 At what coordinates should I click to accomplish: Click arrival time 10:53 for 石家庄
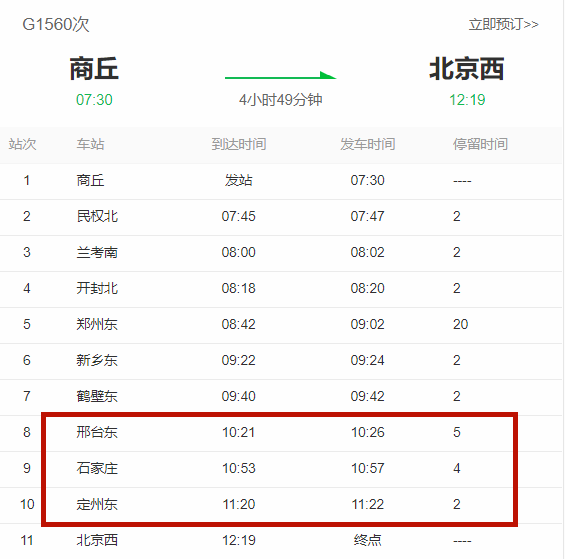(239, 468)
